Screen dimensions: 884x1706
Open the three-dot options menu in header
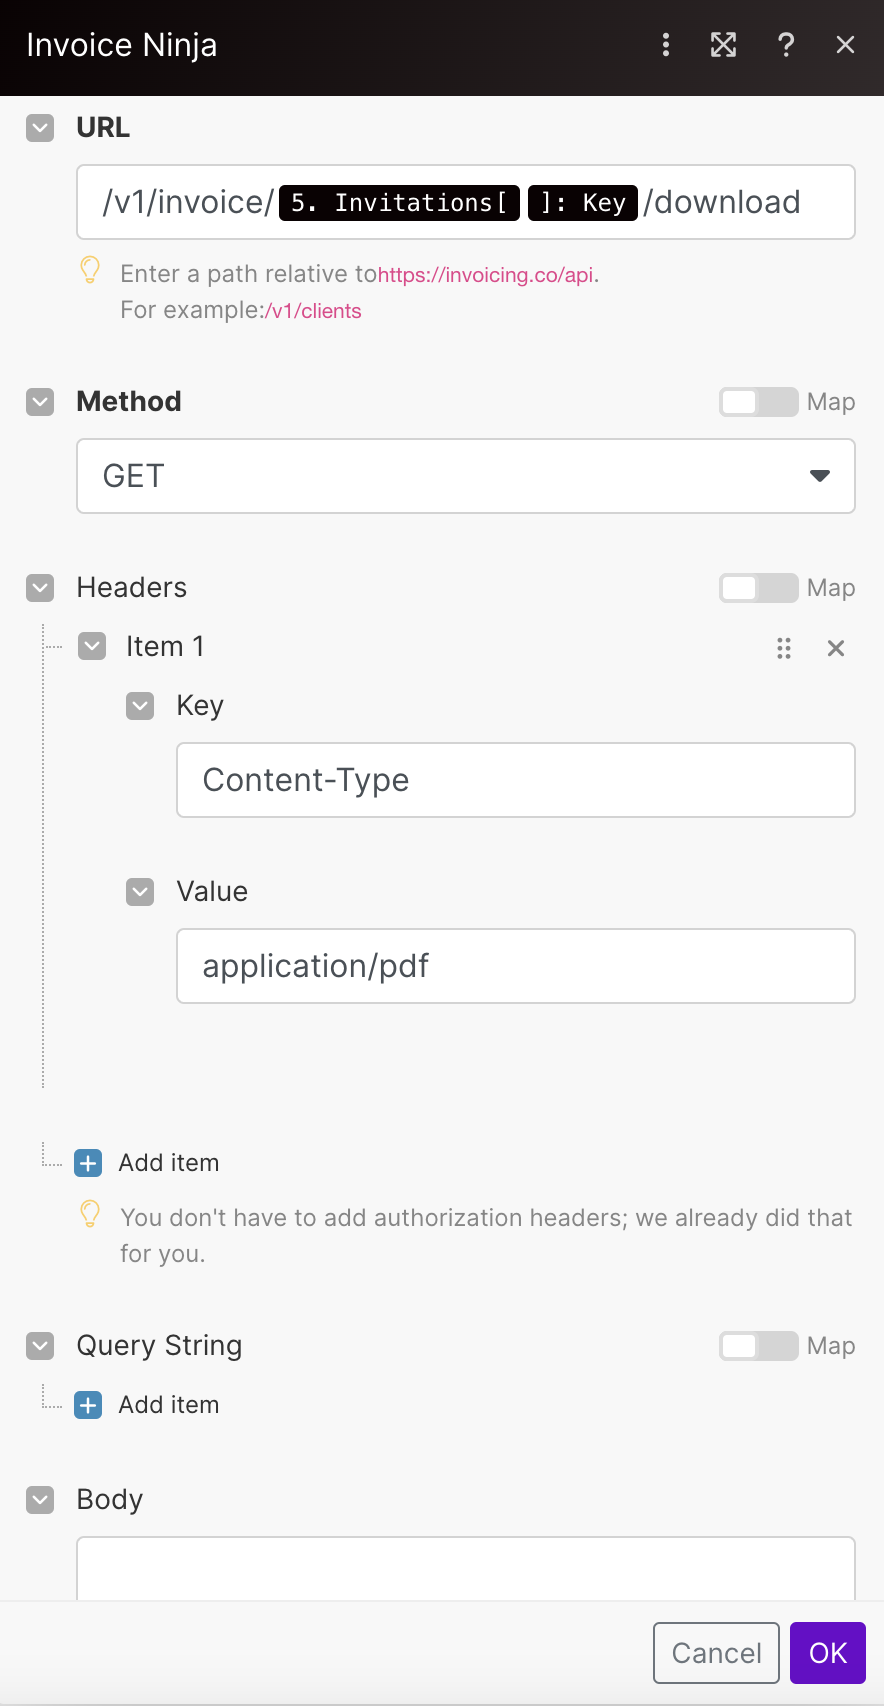point(666,45)
